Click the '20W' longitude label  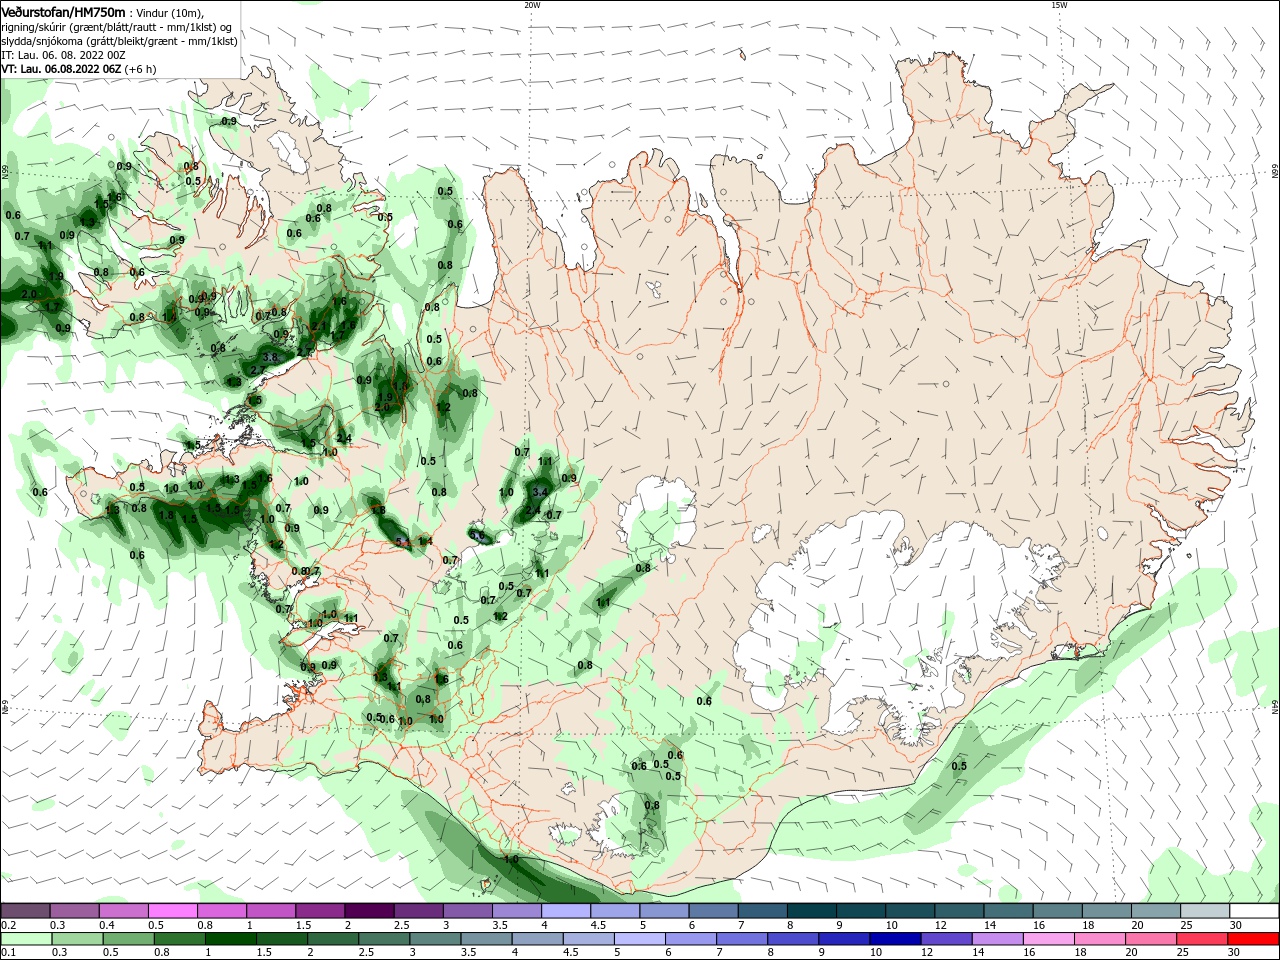532,5
